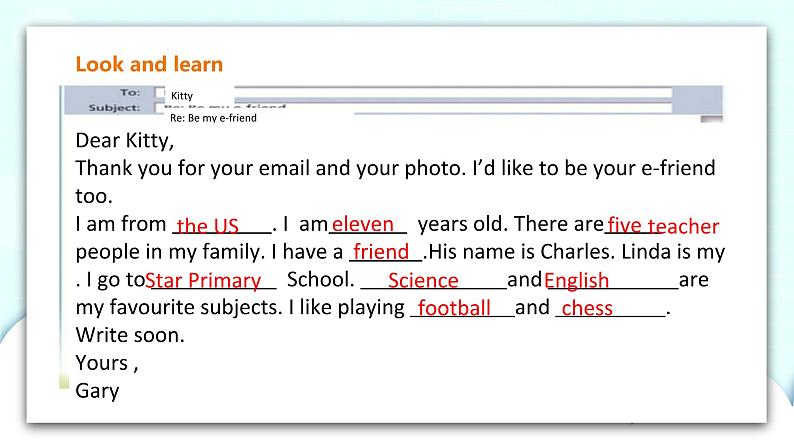Click the 'Write soon.' closing sentence
Screen dimensions: 794x447
(x=130, y=335)
